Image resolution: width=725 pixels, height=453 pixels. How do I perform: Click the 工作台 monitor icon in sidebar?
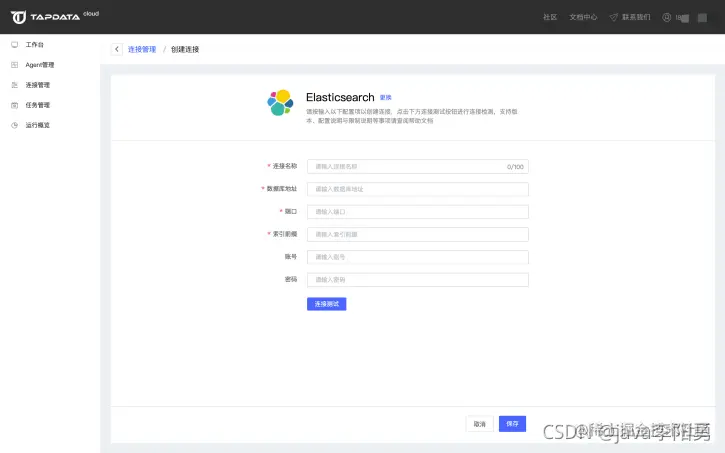(x=15, y=45)
